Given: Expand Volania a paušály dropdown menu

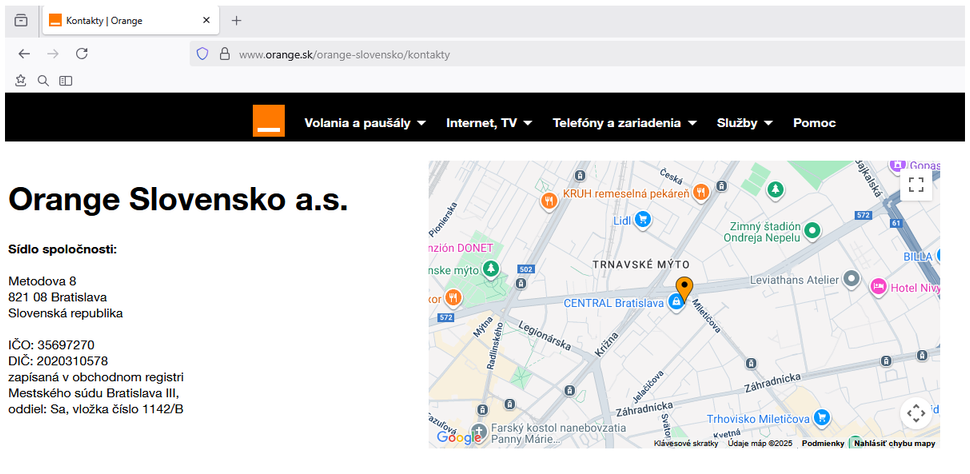Looking at the screenshot, I should (365, 123).
